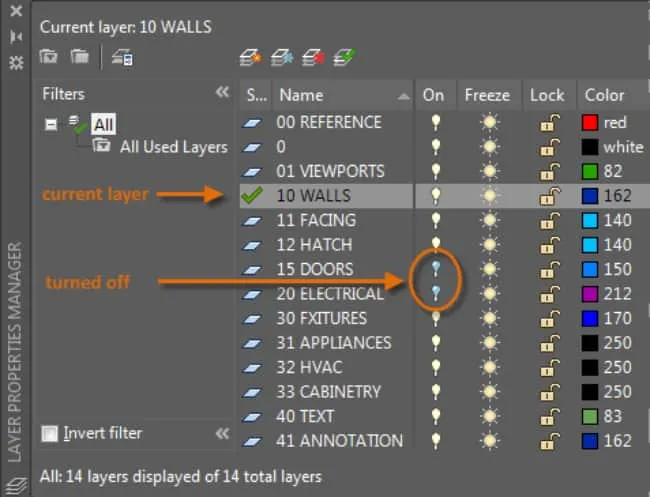Lock the 20 ELECTRICAL layer
The height and width of the screenshot is (497, 650).
(x=549, y=294)
